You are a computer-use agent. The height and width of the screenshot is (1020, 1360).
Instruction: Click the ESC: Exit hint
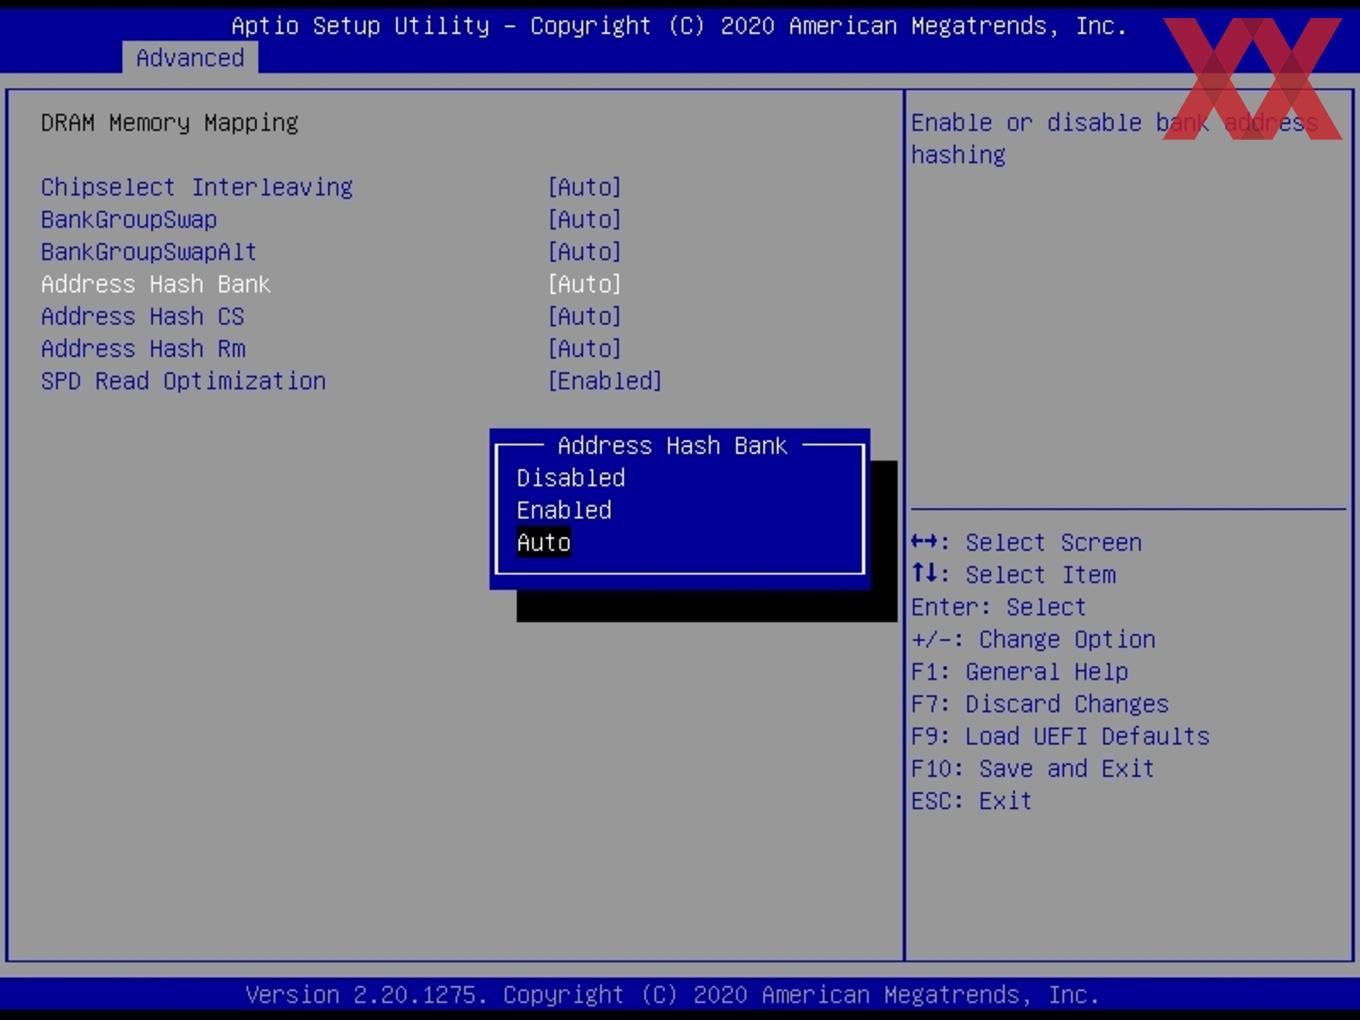(971, 800)
